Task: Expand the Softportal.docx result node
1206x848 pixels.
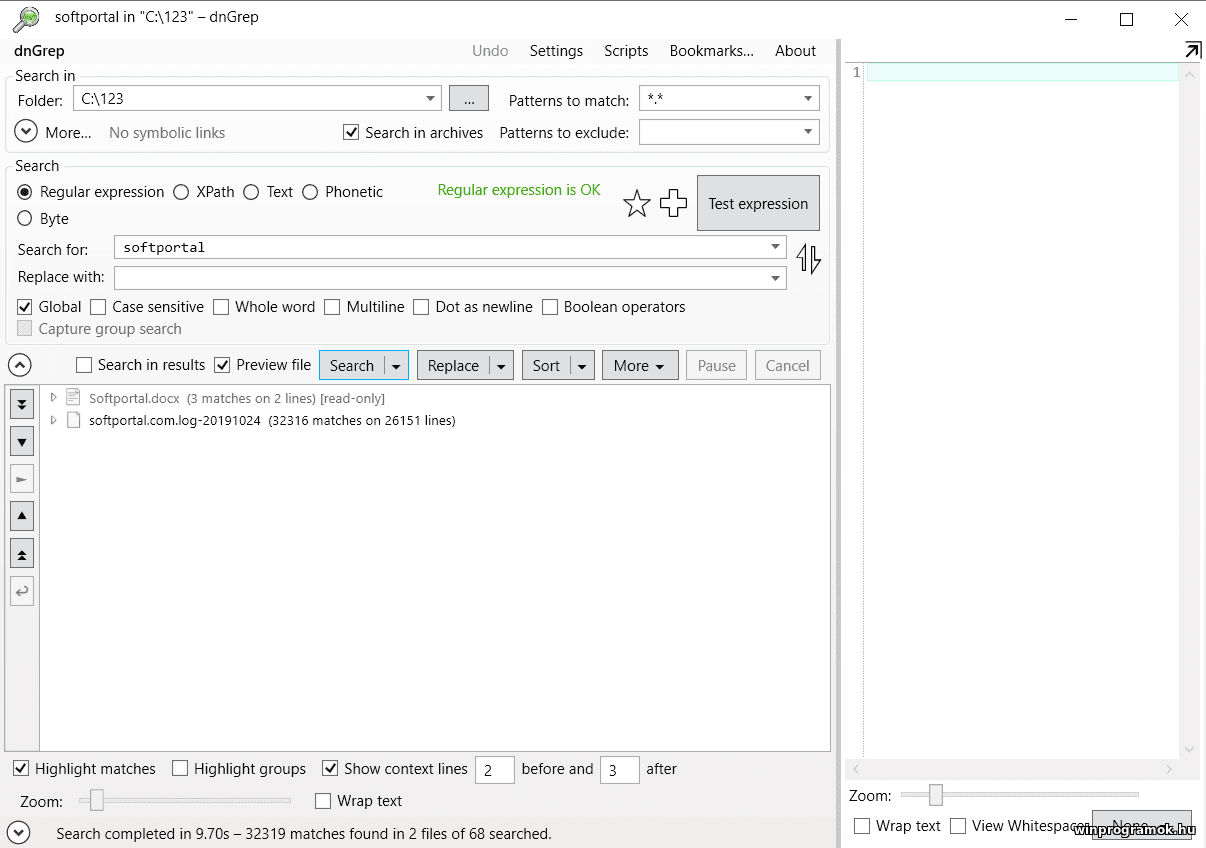Action: pyautogui.click(x=54, y=398)
